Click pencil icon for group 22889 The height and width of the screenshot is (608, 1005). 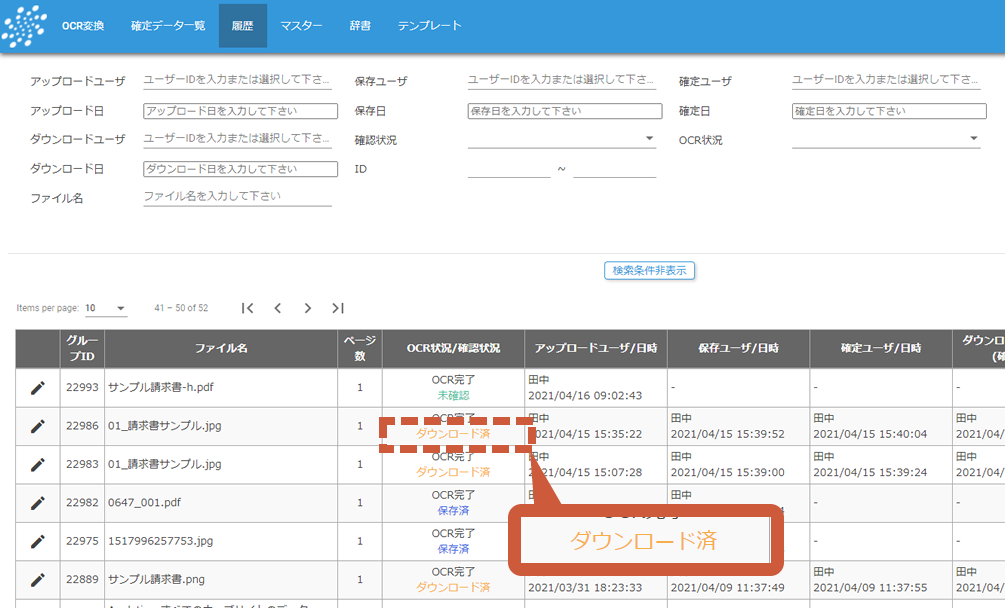38,579
